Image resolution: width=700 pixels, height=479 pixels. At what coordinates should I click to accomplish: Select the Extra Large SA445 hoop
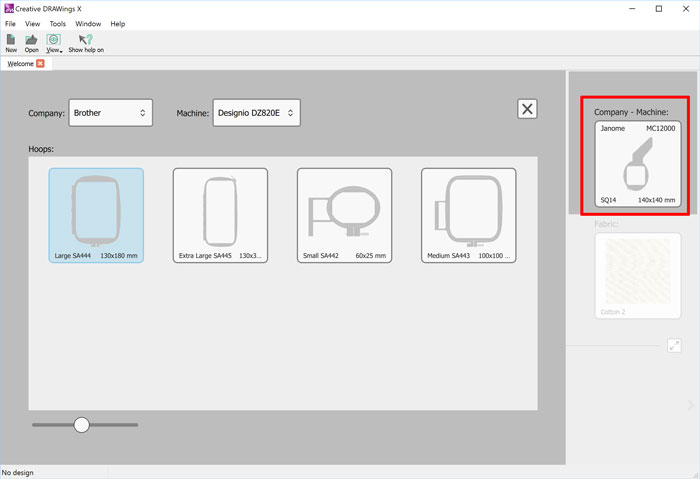[x=220, y=215]
